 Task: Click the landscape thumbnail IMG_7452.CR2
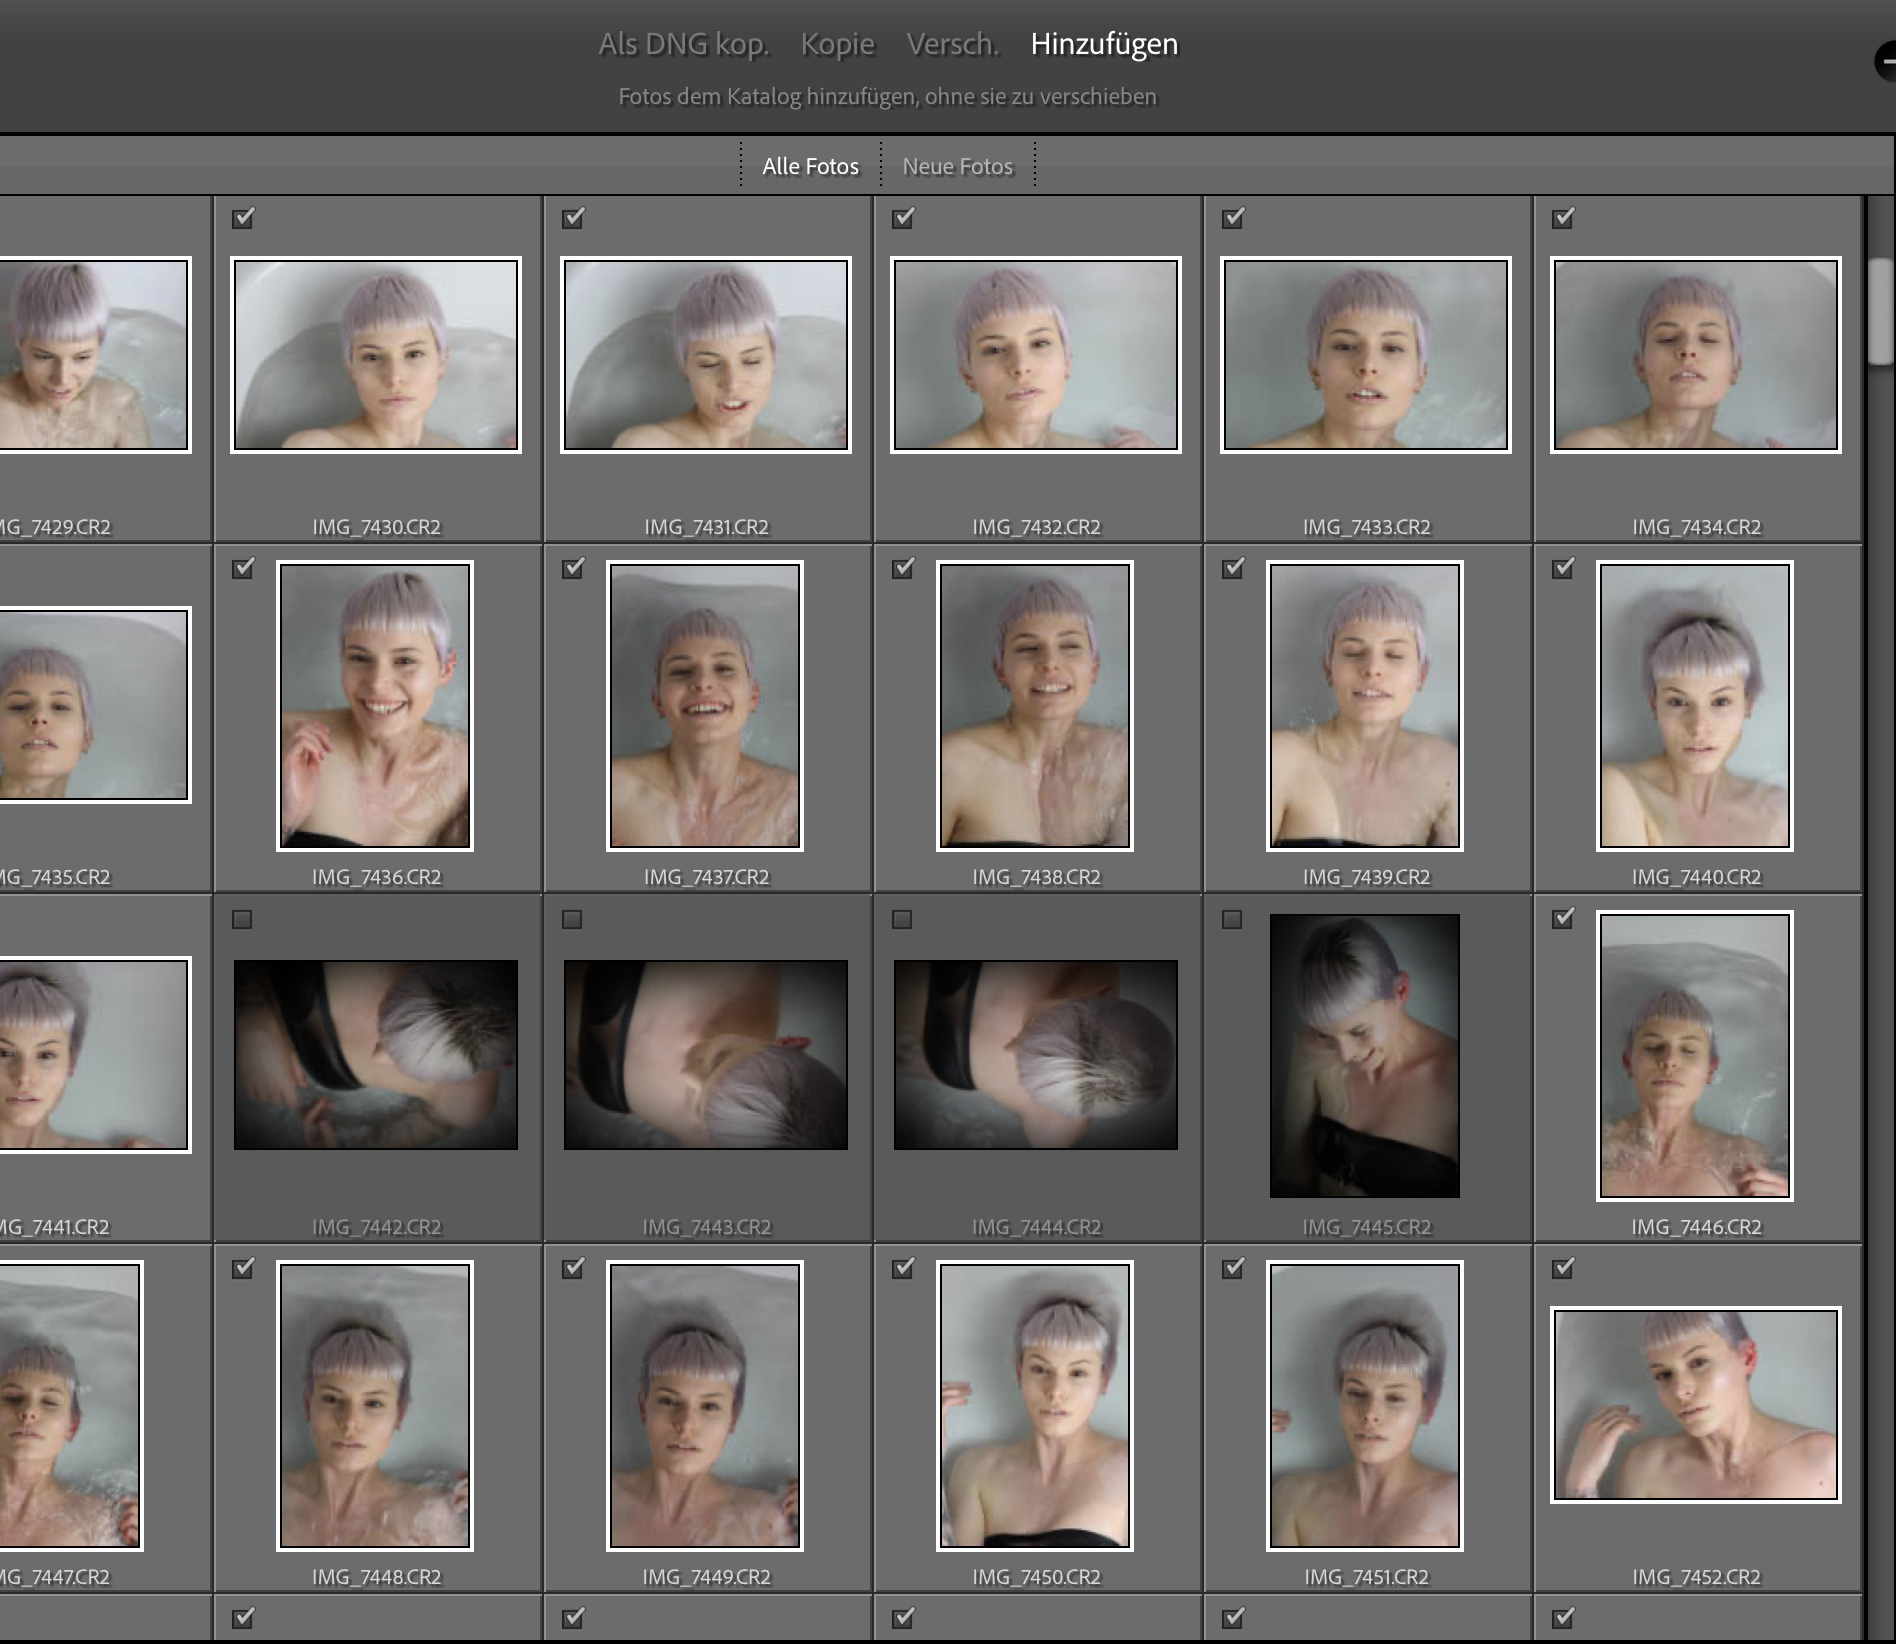[1696, 1405]
